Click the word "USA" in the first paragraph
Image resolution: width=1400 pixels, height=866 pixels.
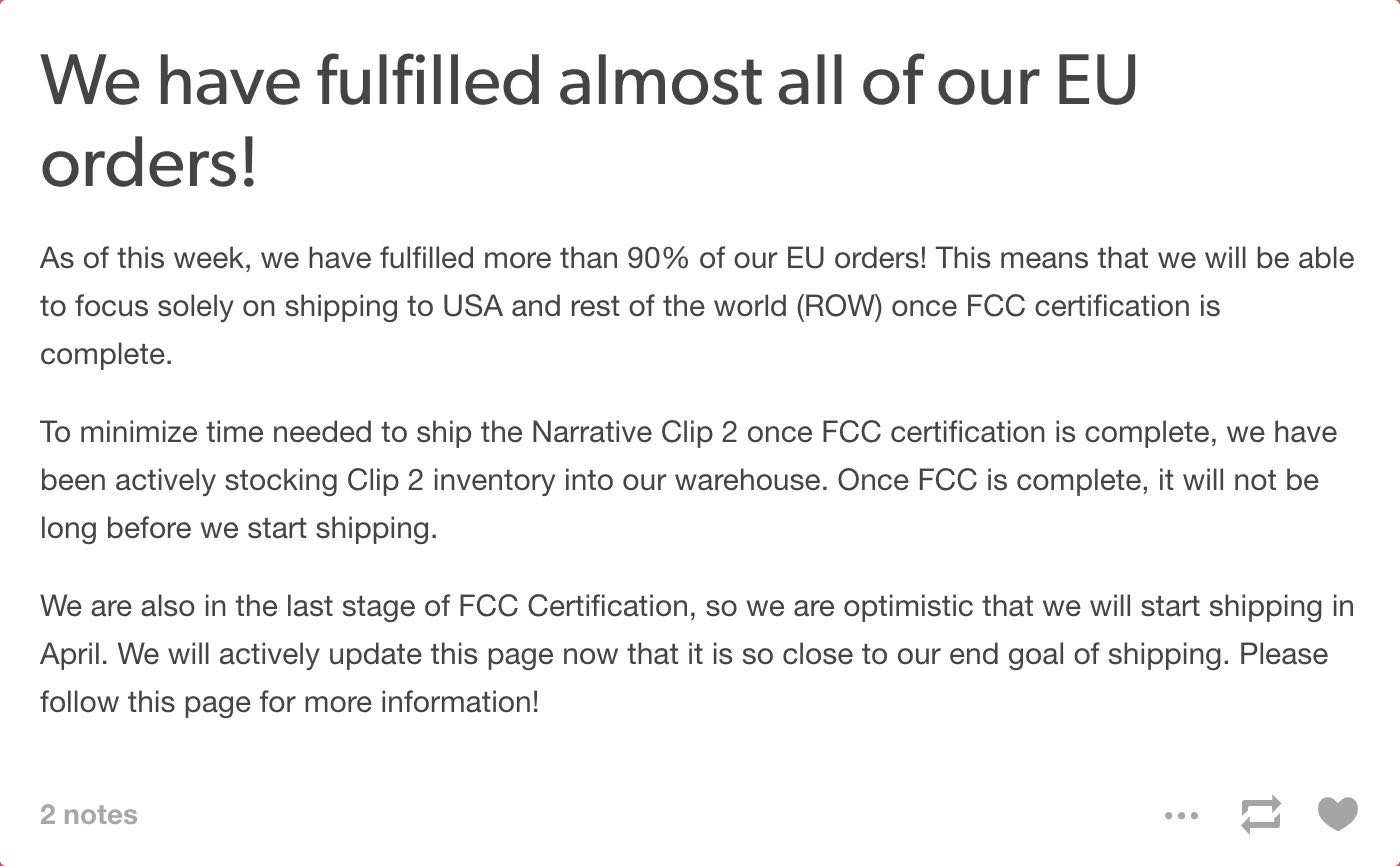click(x=472, y=306)
